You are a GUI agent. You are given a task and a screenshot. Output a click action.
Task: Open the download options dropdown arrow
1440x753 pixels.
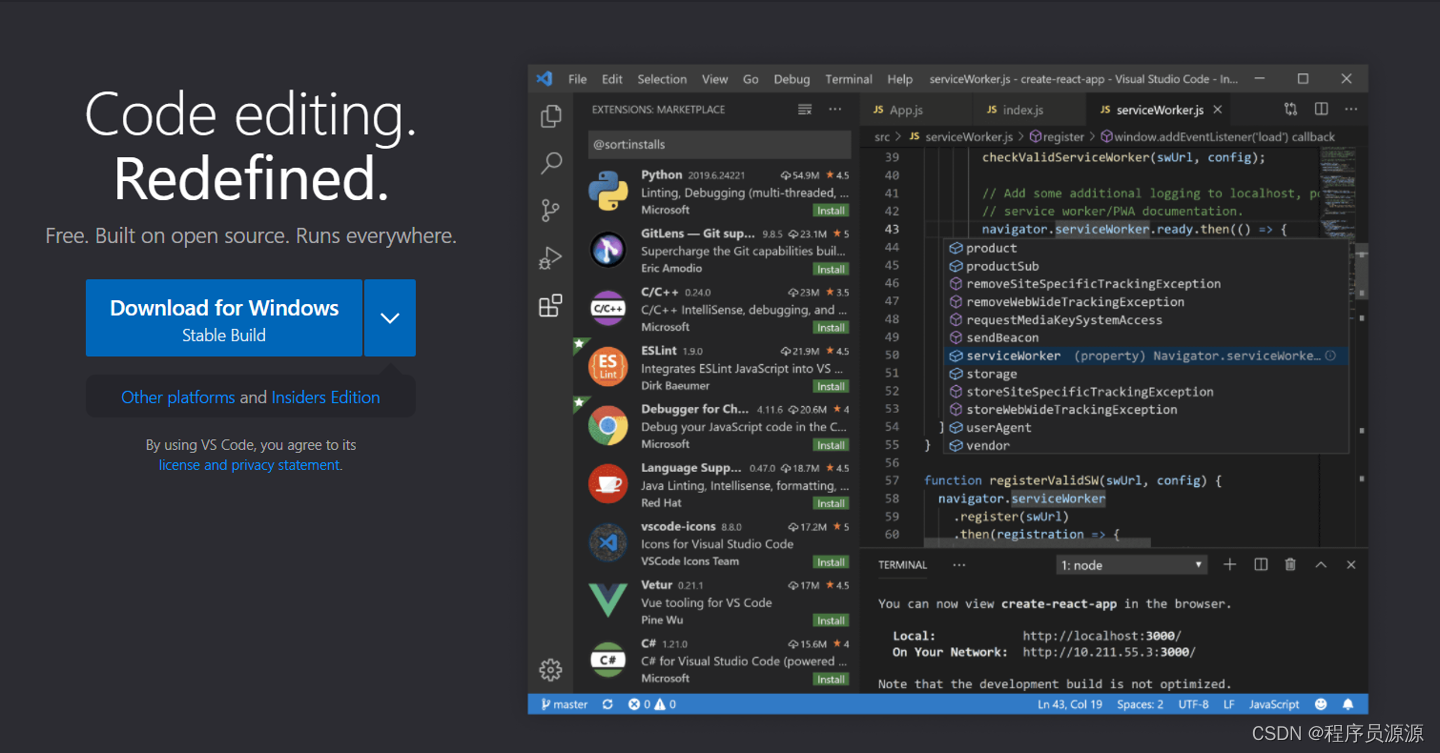pyautogui.click(x=390, y=318)
